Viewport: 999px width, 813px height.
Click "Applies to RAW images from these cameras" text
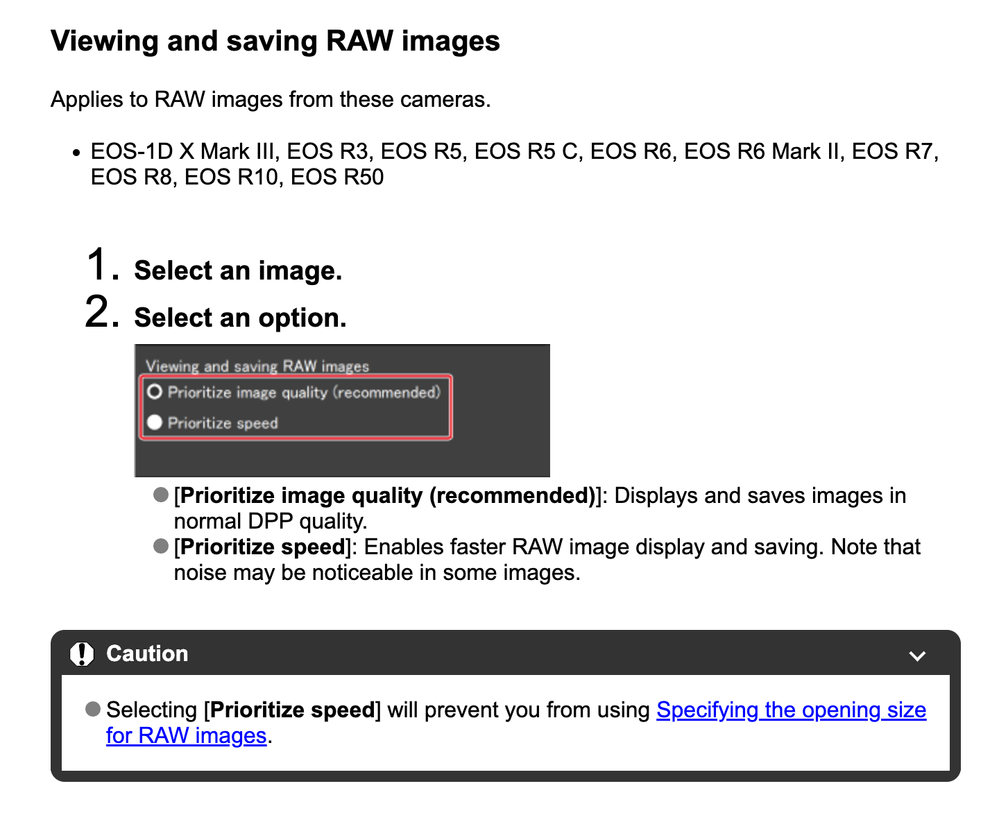click(270, 100)
